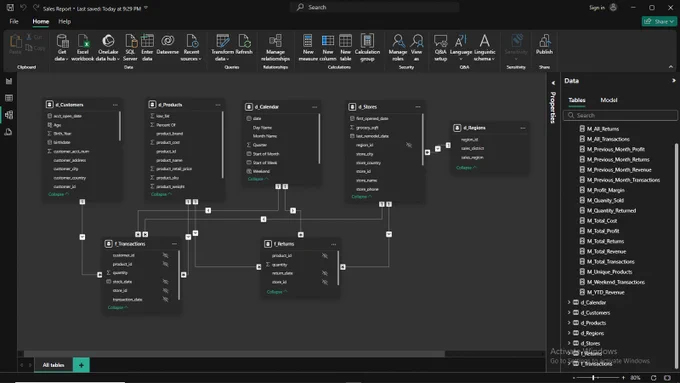Open the Help ribbon tab

tap(64, 21)
